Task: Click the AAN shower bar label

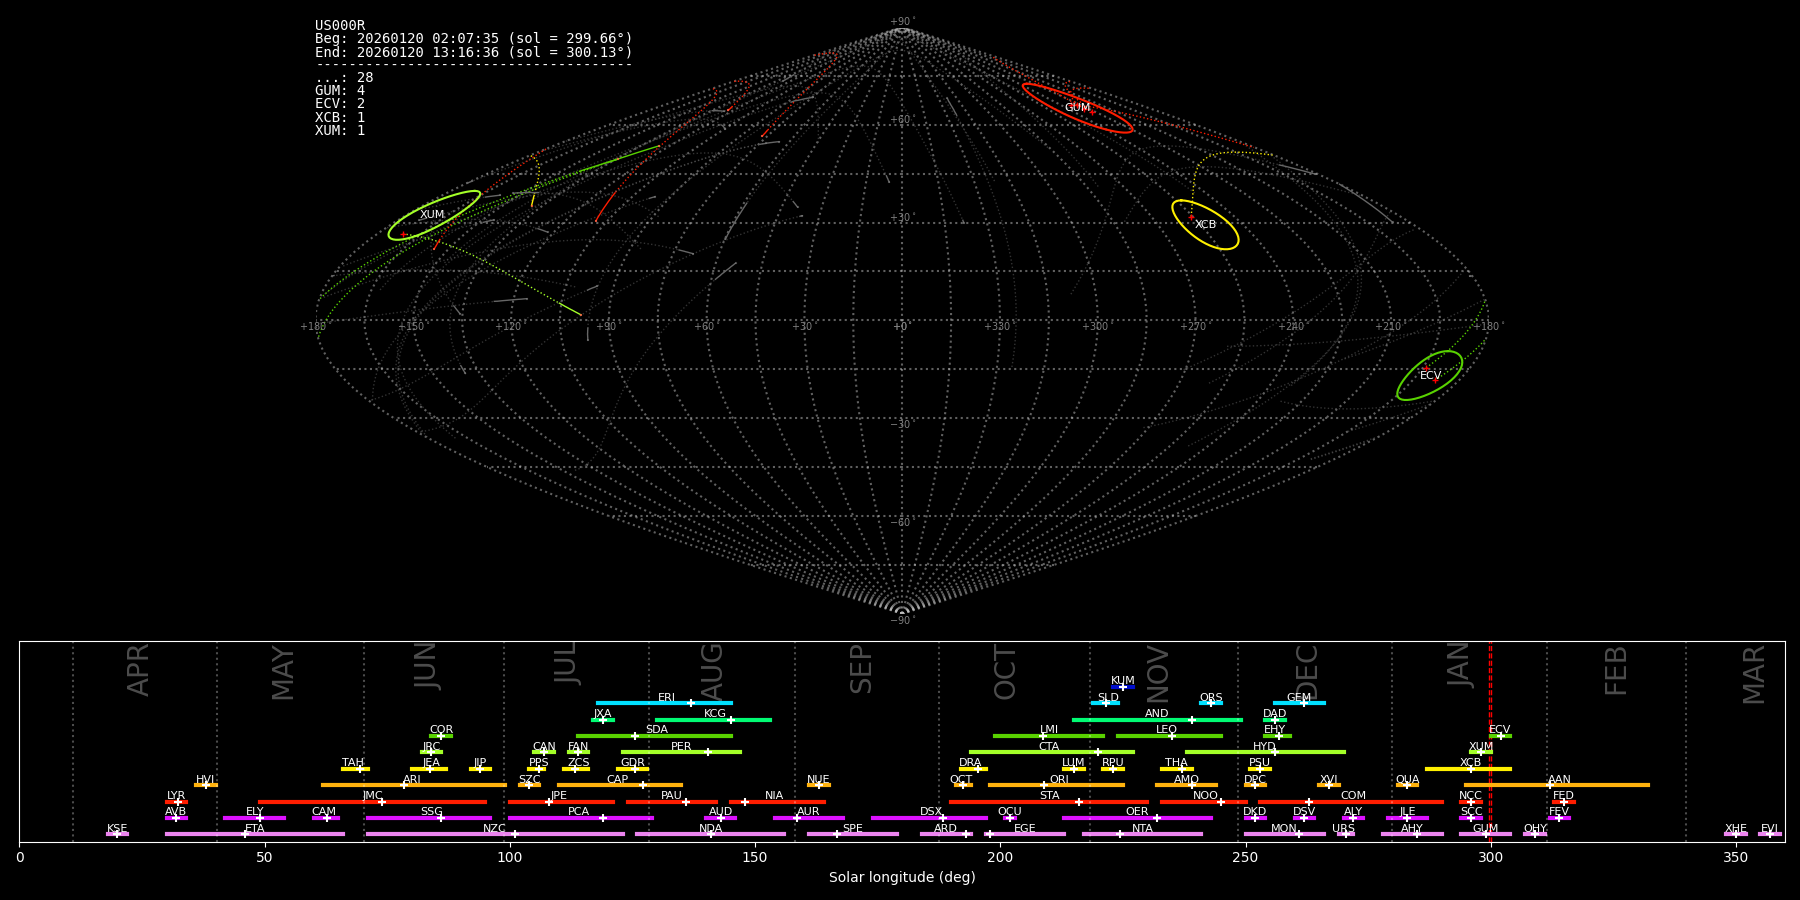Action: pyautogui.click(x=1559, y=780)
